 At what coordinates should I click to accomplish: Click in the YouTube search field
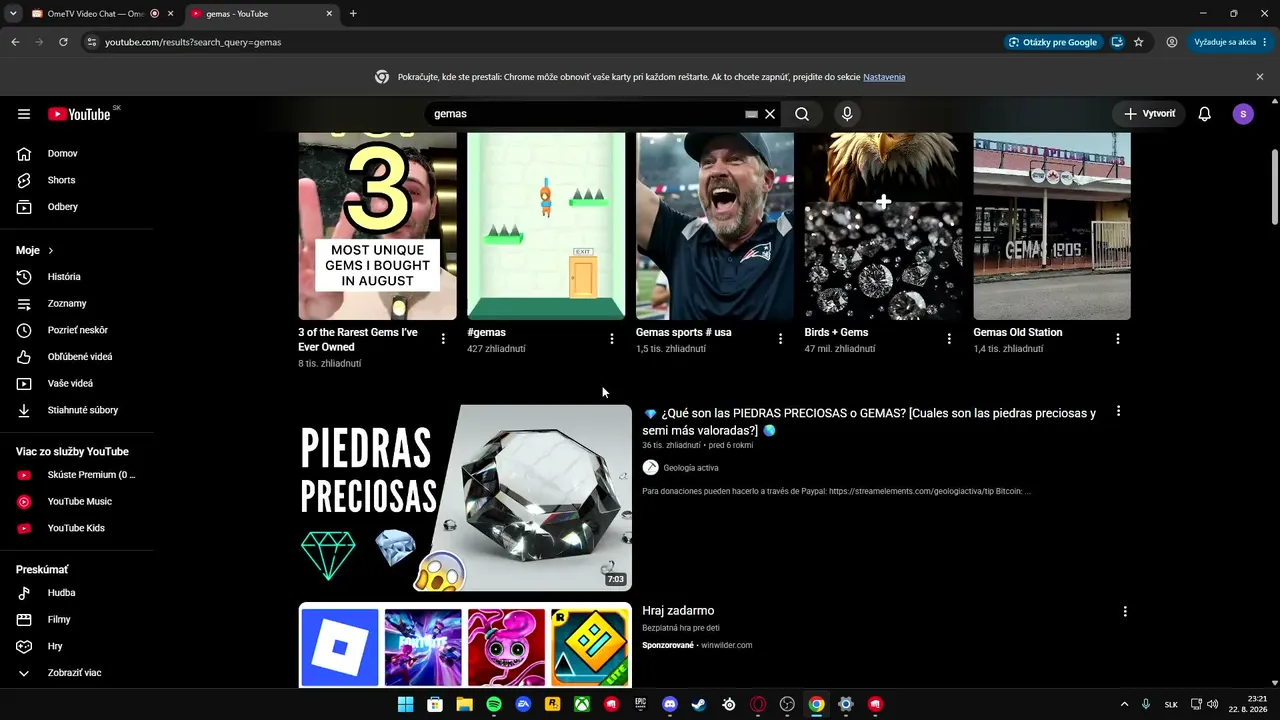[x=588, y=114]
